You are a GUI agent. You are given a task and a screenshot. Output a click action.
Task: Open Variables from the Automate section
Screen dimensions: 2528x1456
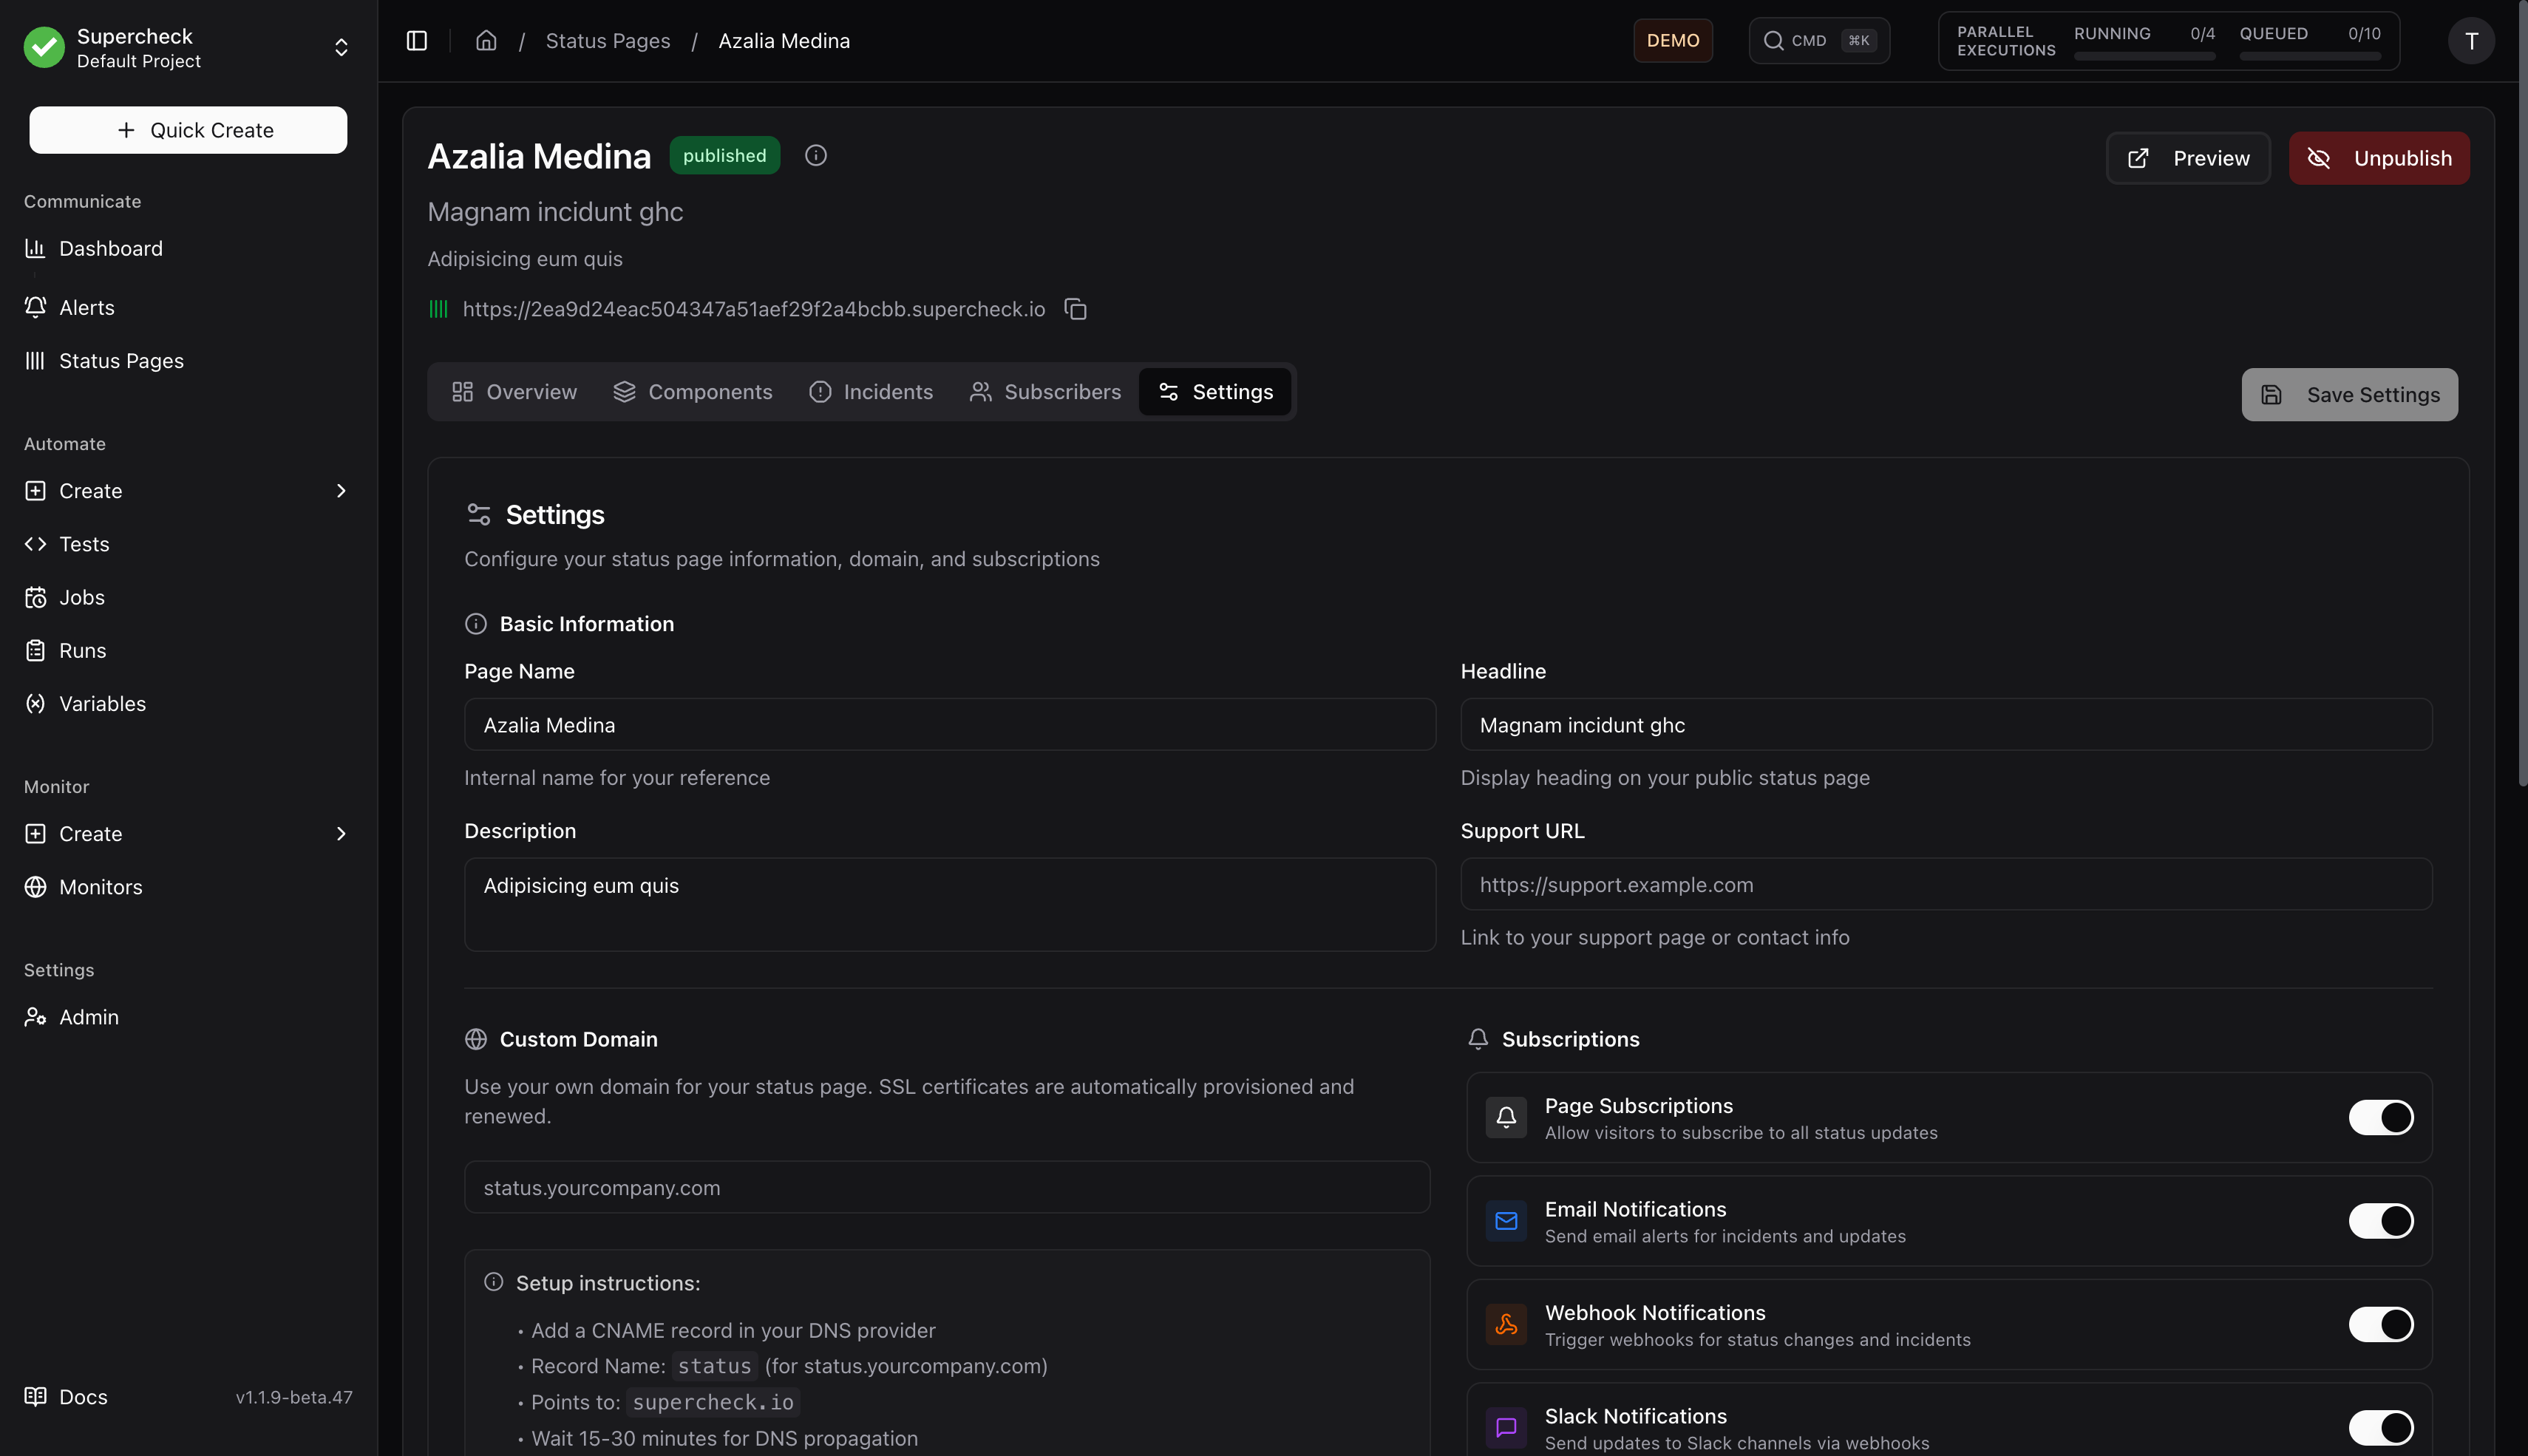(x=102, y=703)
